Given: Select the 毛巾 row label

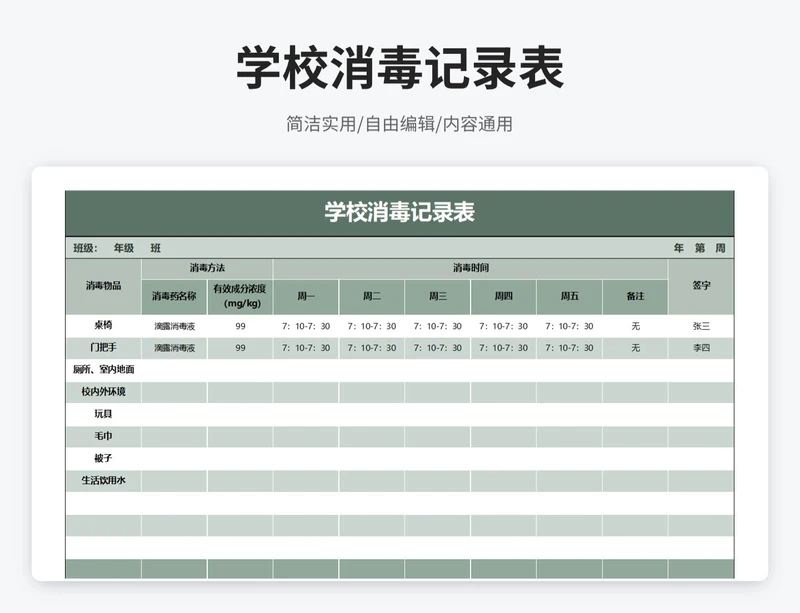Looking at the screenshot, I should (104, 436).
